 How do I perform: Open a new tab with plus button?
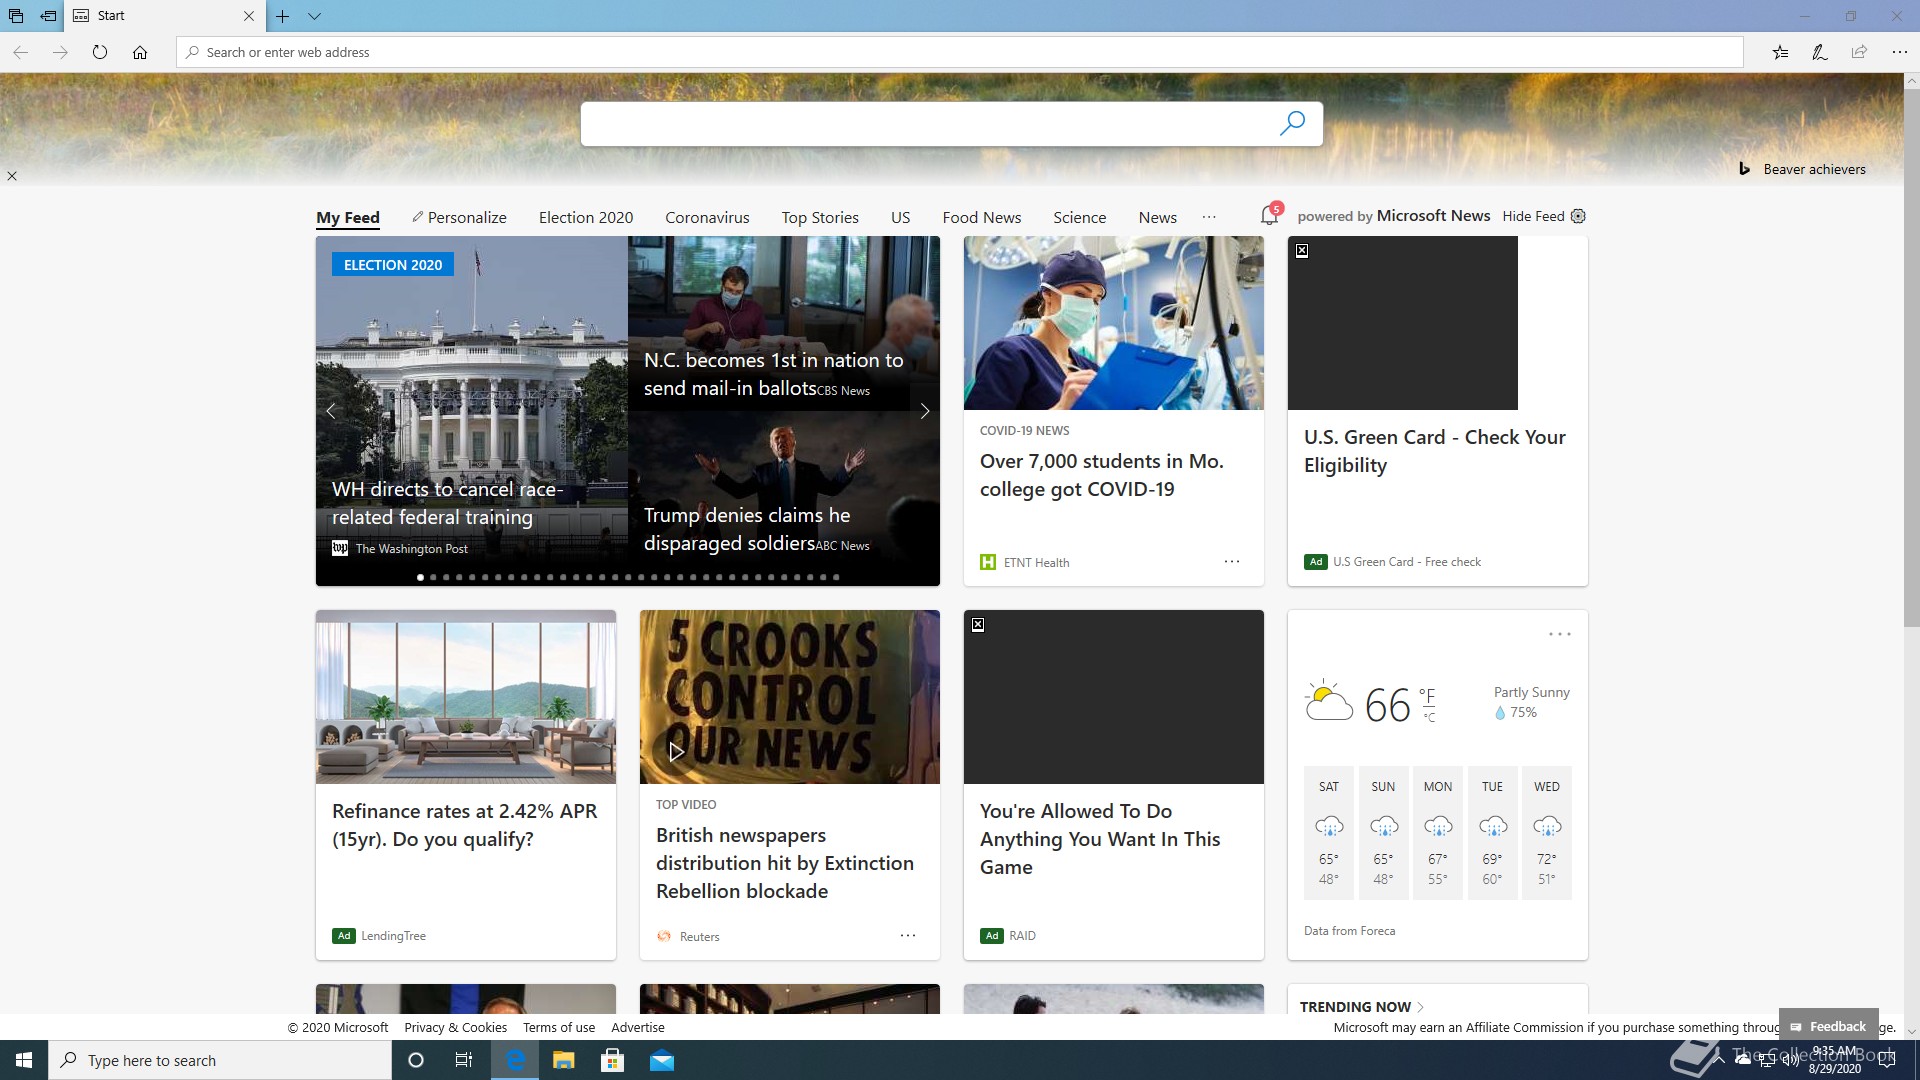(x=283, y=16)
